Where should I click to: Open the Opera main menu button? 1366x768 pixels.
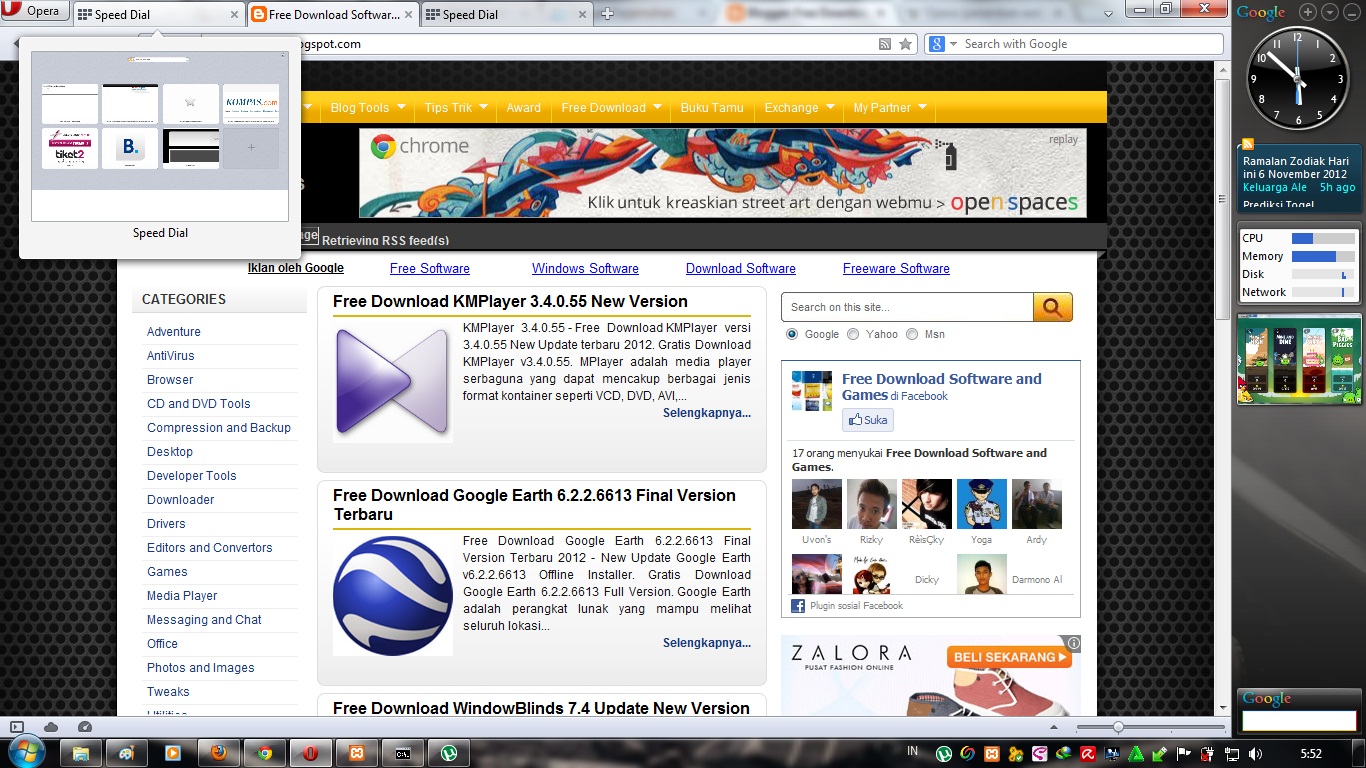pyautogui.click(x=36, y=12)
